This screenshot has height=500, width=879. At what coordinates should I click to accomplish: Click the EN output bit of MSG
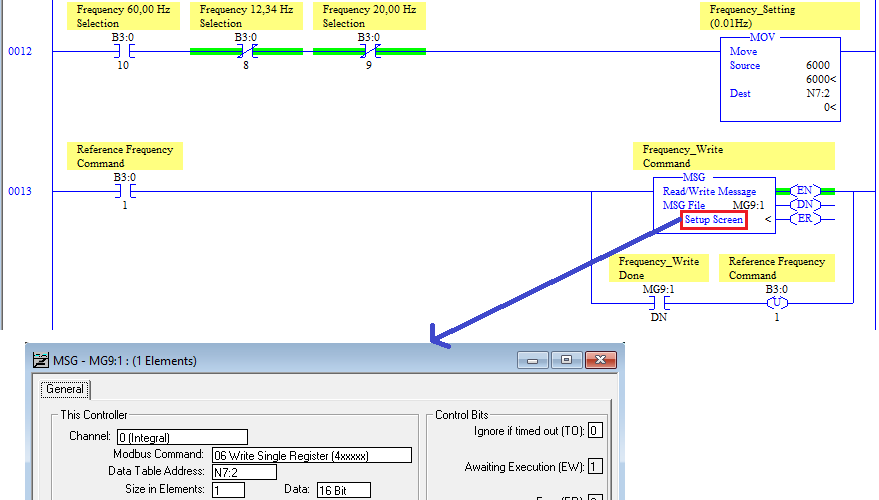click(x=805, y=191)
